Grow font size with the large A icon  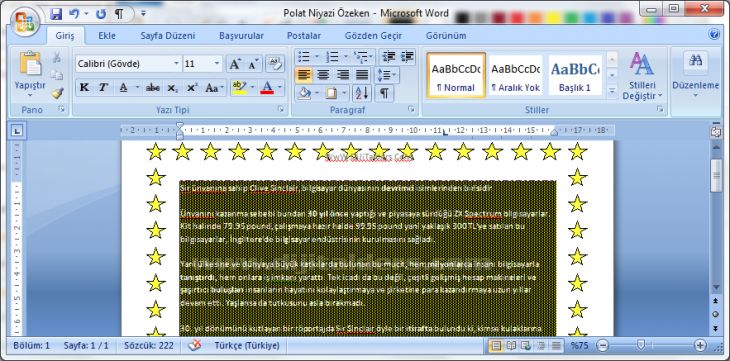[235, 64]
